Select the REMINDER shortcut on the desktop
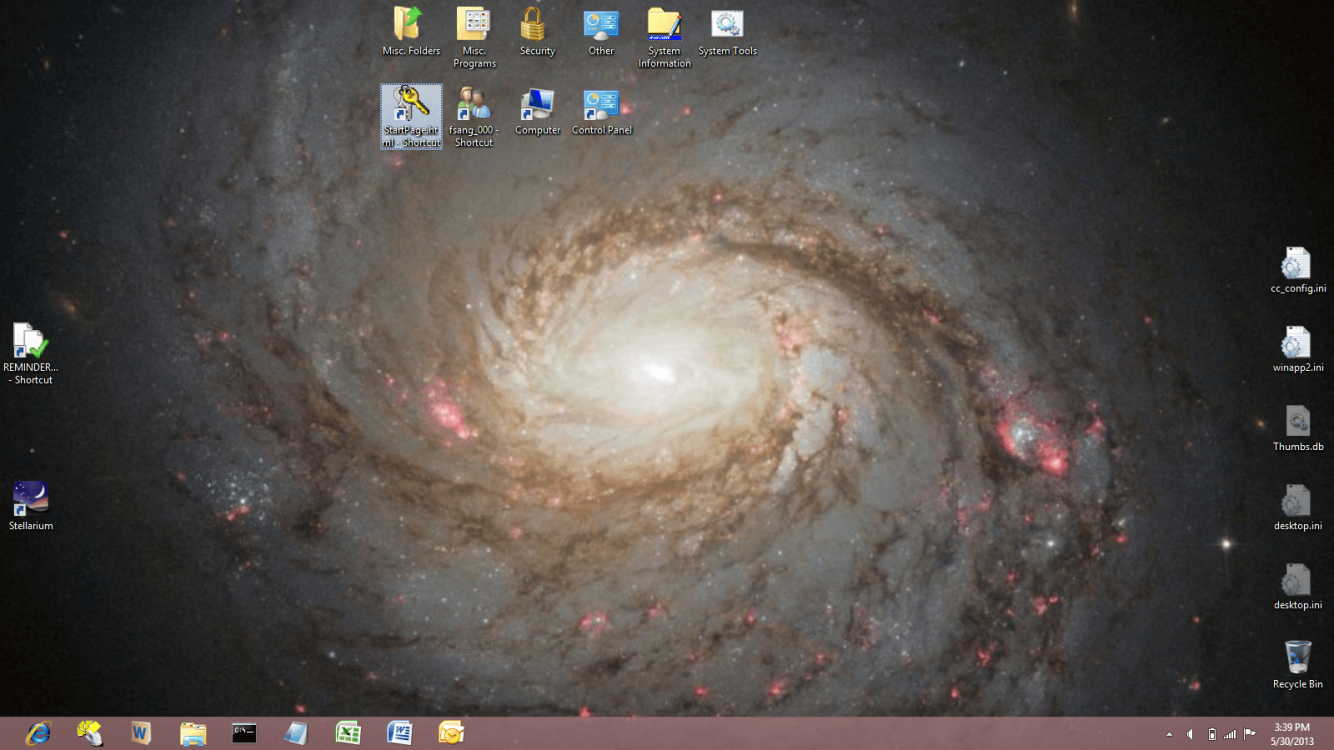Screen dimensions: 1334x750 point(31,341)
